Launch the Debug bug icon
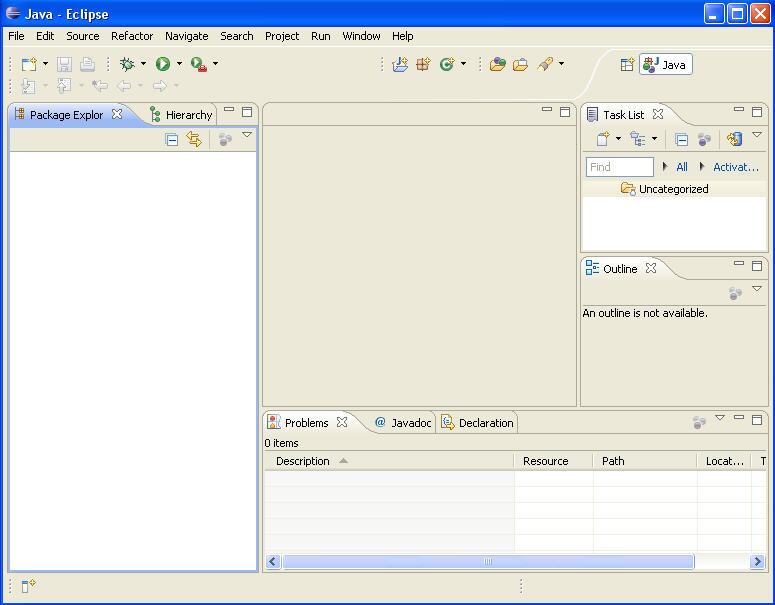The height and width of the screenshot is (605, 775). pos(127,64)
